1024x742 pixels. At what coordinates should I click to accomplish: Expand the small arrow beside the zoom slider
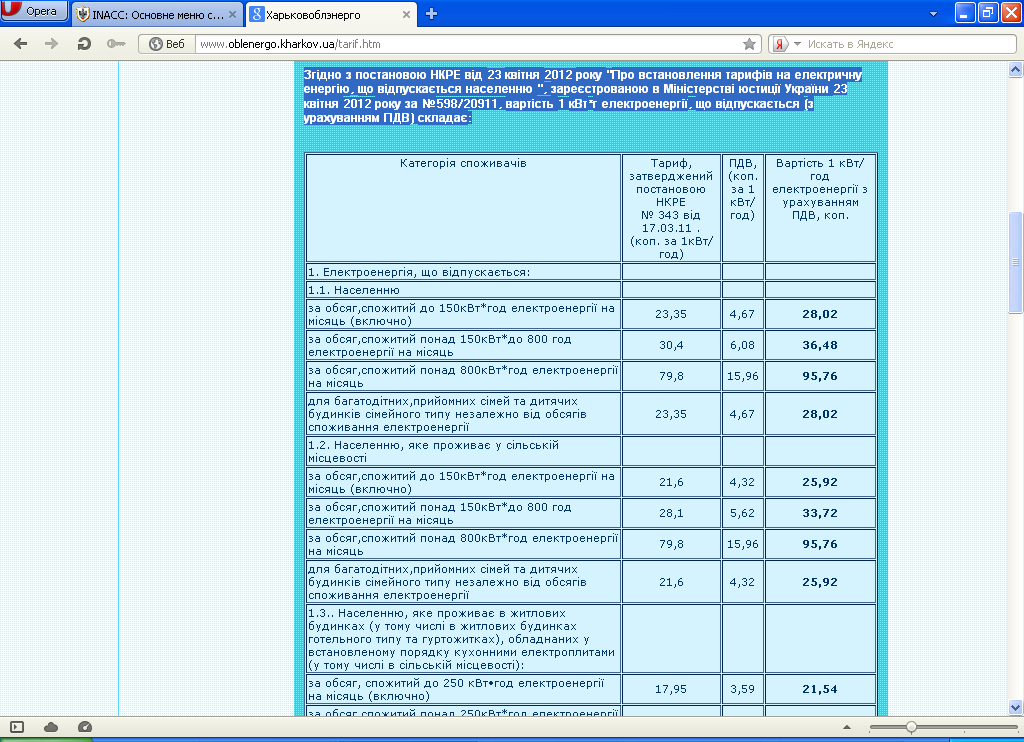tap(847, 727)
